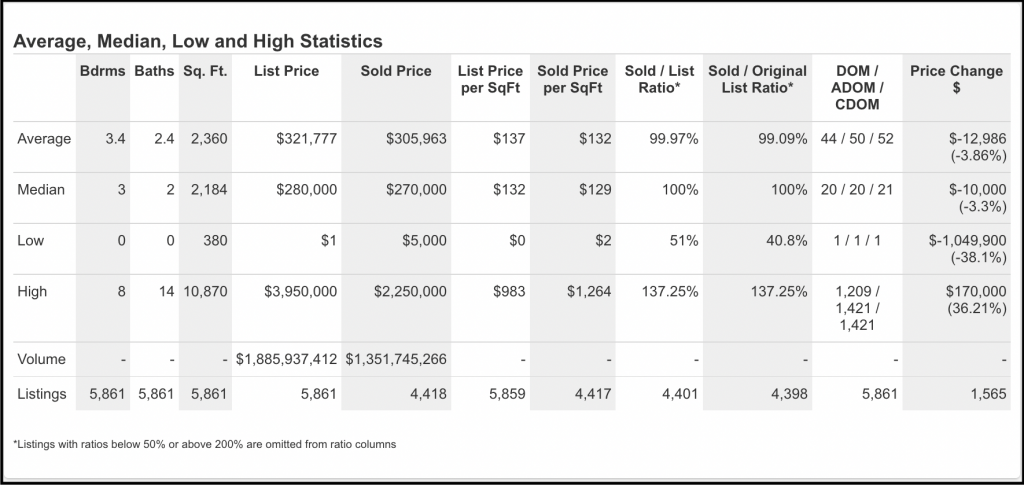Click the Sold Price column header

pyautogui.click(x=398, y=71)
